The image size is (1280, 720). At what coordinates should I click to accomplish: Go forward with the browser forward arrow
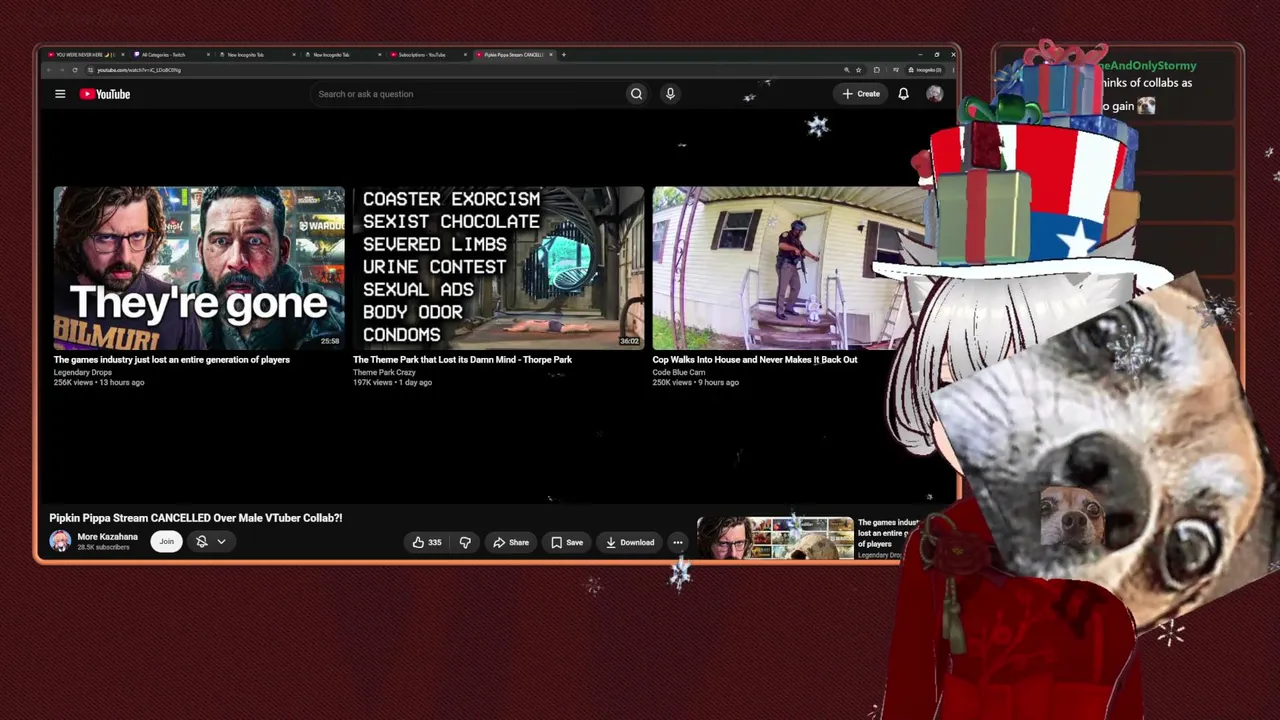61,70
